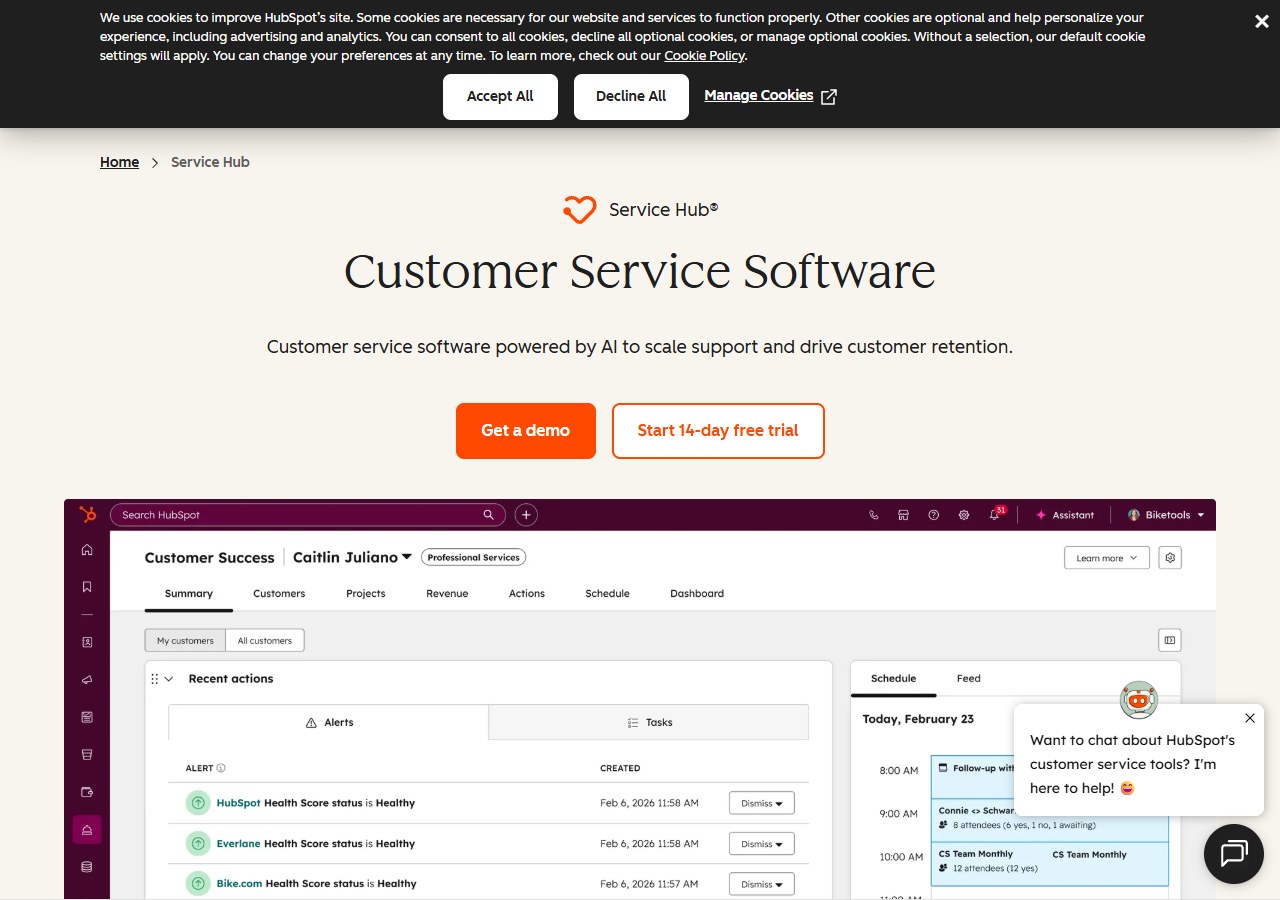
Task: Open the Cookie Policy link
Action: 704,56
